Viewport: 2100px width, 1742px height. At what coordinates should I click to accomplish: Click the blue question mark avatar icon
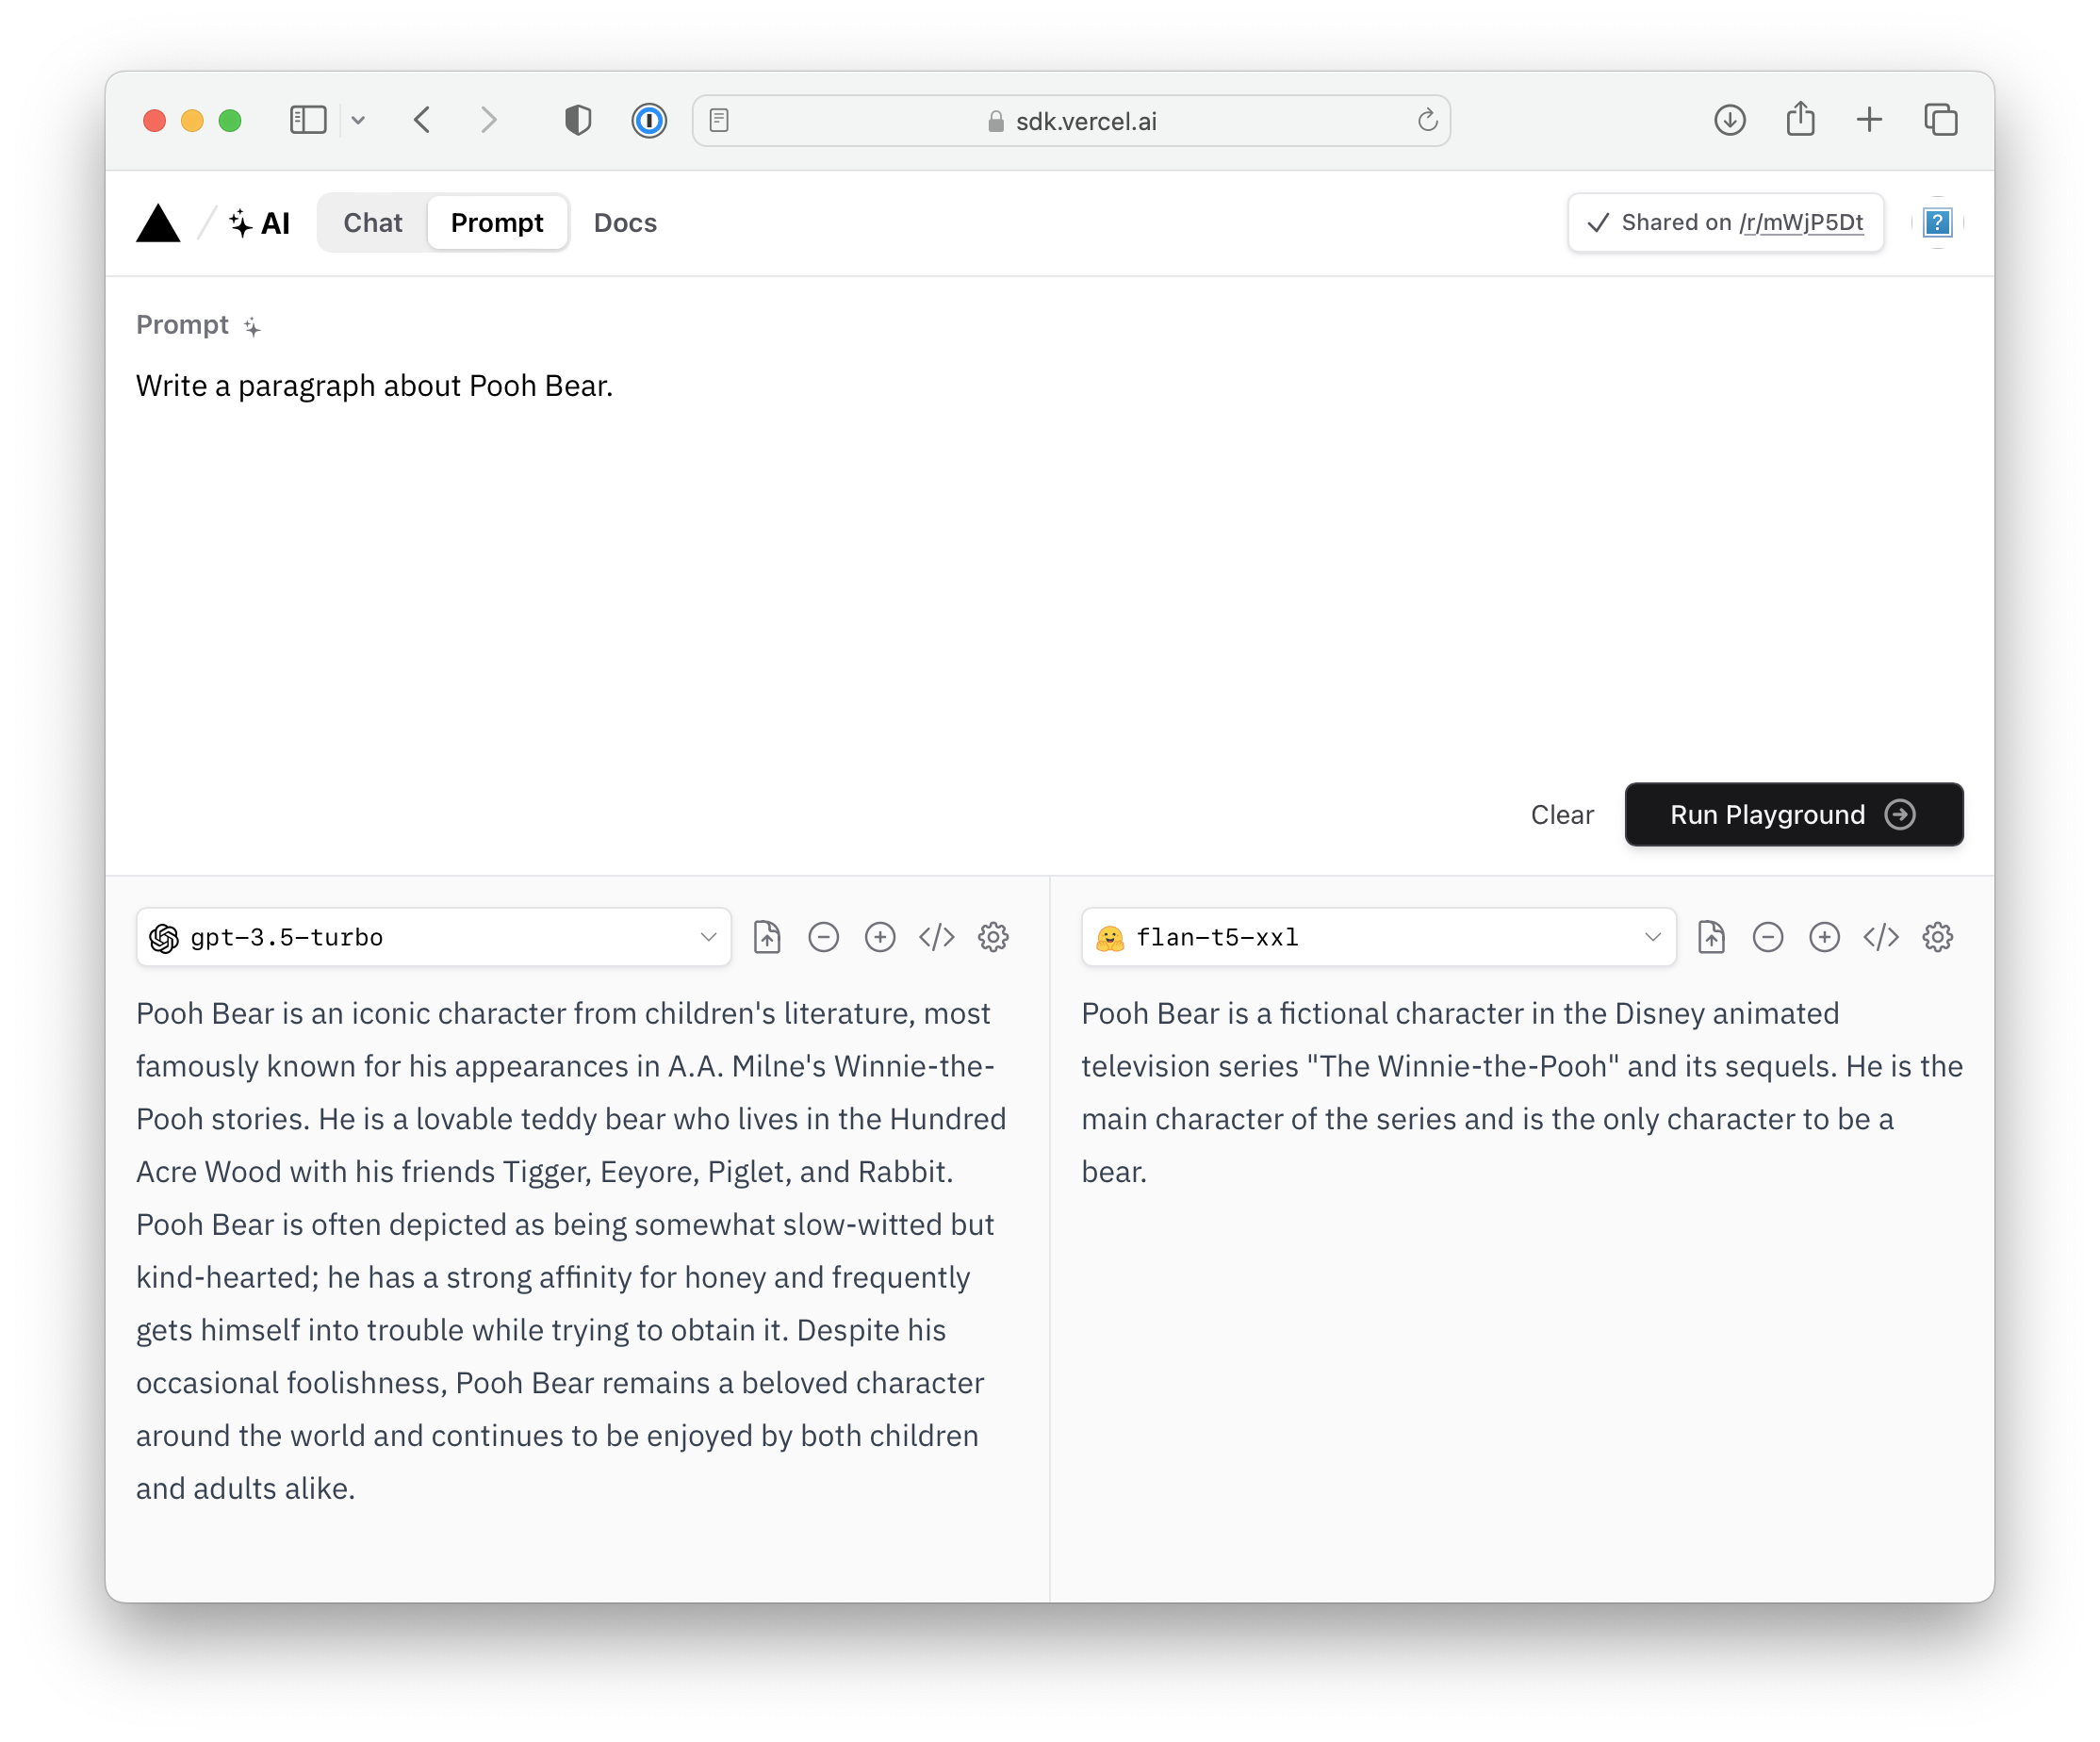pyautogui.click(x=1937, y=222)
